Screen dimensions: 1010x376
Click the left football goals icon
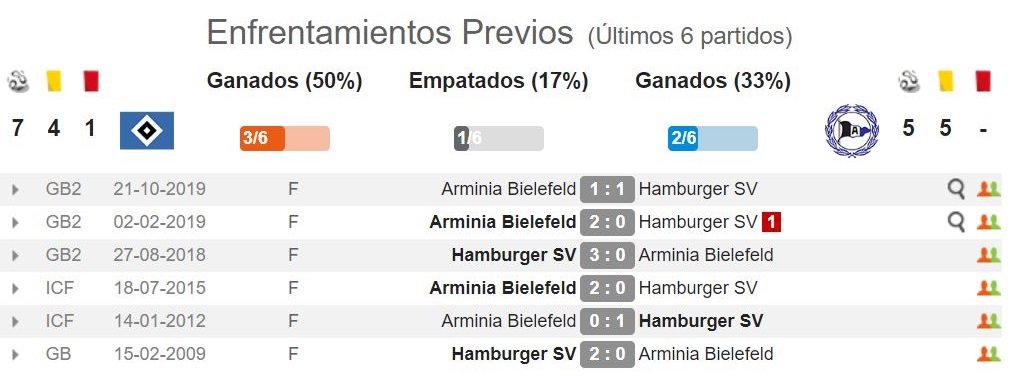click(x=18, y=82)
